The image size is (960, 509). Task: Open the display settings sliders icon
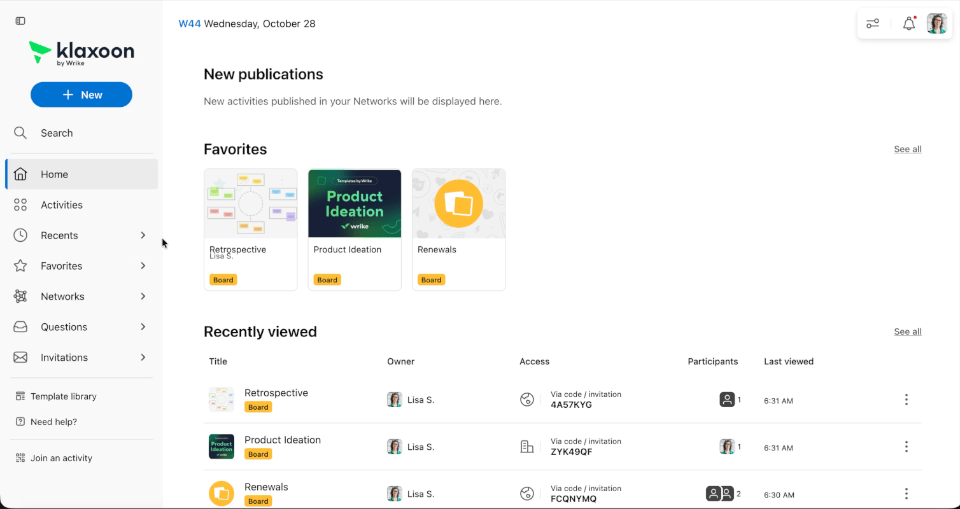(x=872, y=24)
